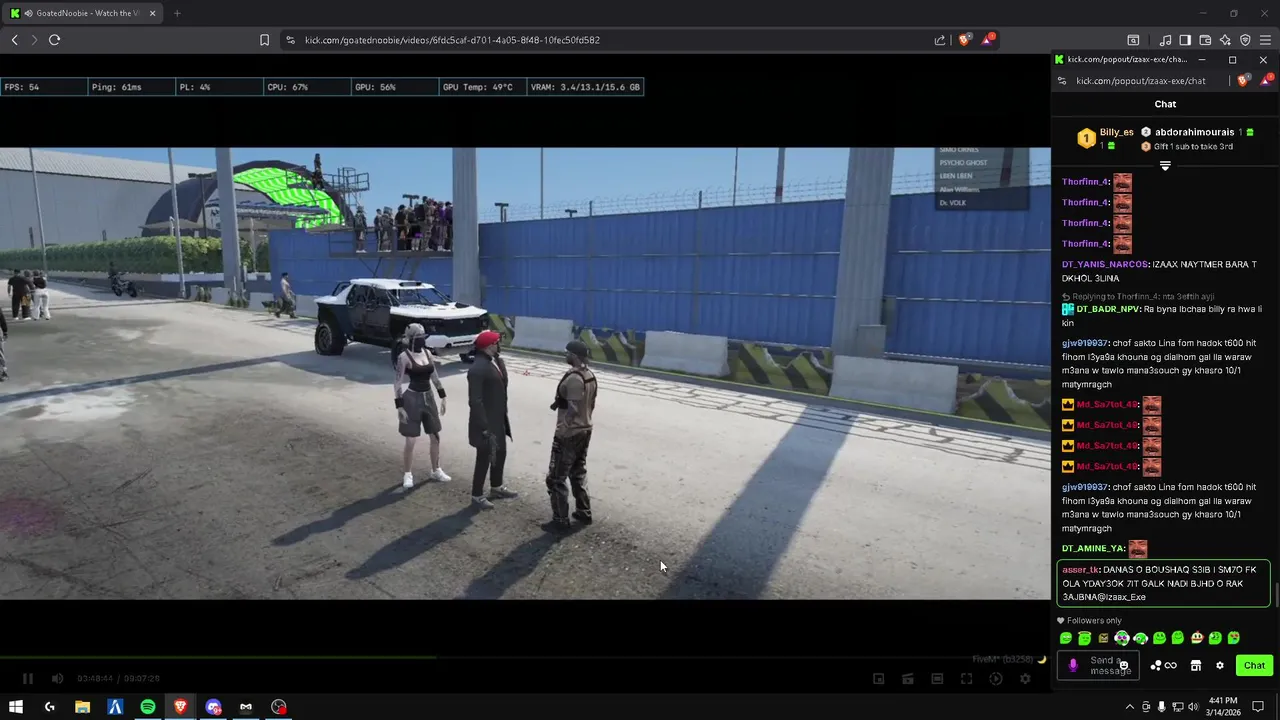Open the tab search icon in toolbar
This screenshot has width=1280, height=720.
1133,40
